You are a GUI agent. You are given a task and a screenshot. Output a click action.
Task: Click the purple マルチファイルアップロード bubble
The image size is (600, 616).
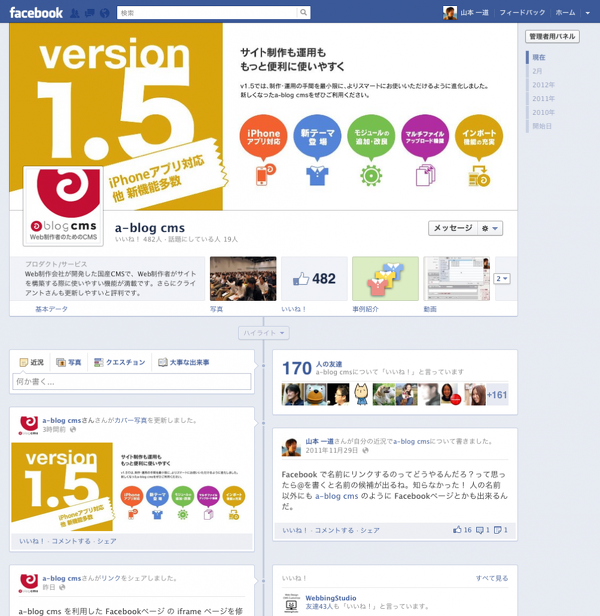coord(425,137)
